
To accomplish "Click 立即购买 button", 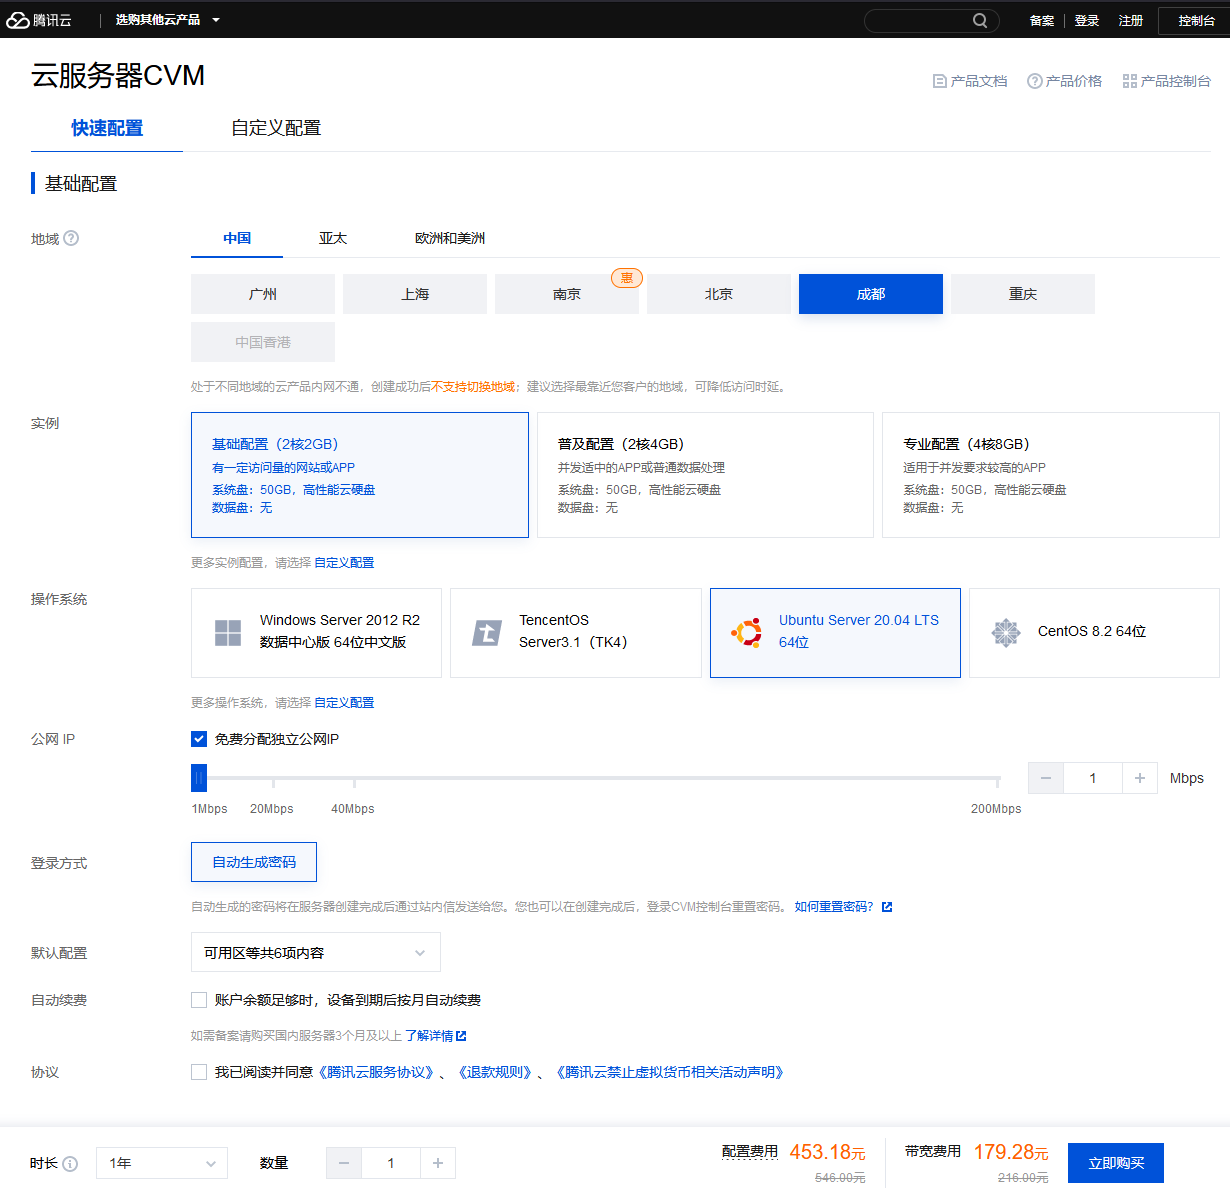I will tap(1116, 1163).
